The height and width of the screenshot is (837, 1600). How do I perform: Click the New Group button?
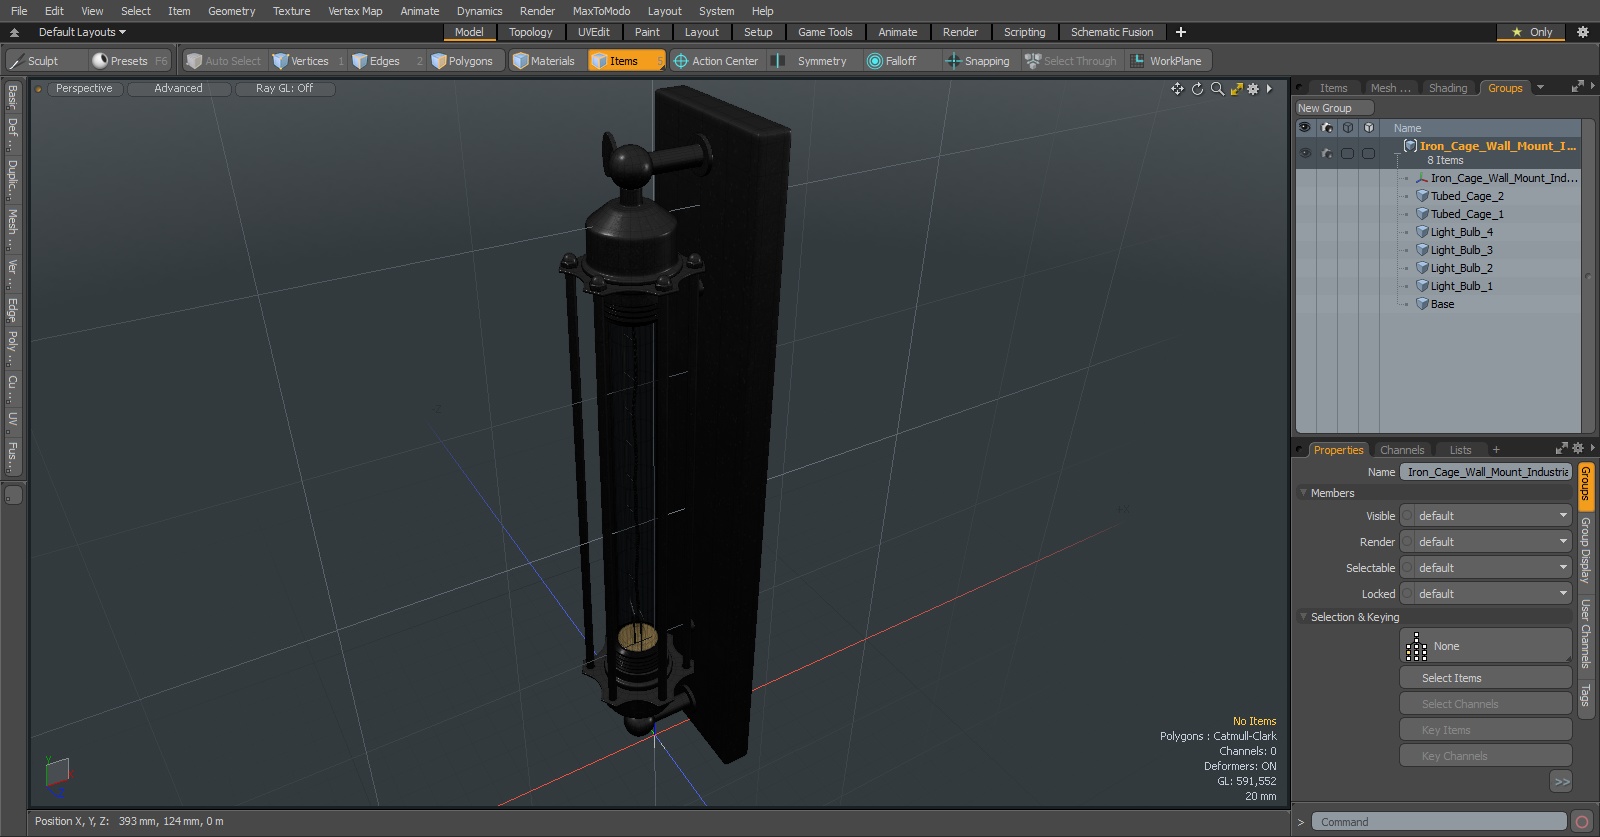click(1335, 108)
